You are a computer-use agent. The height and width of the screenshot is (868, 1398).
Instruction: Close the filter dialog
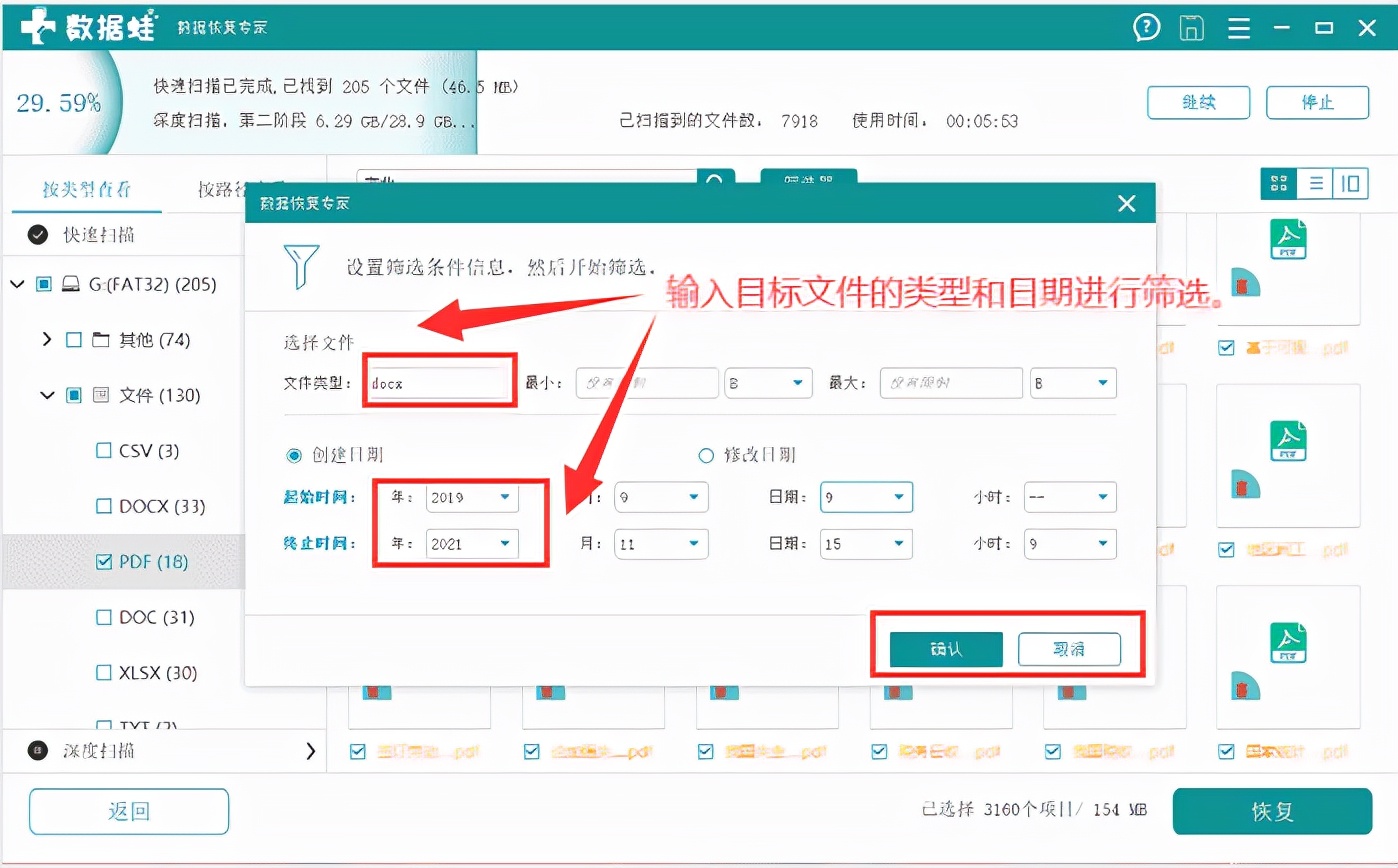click(1127, 204)
